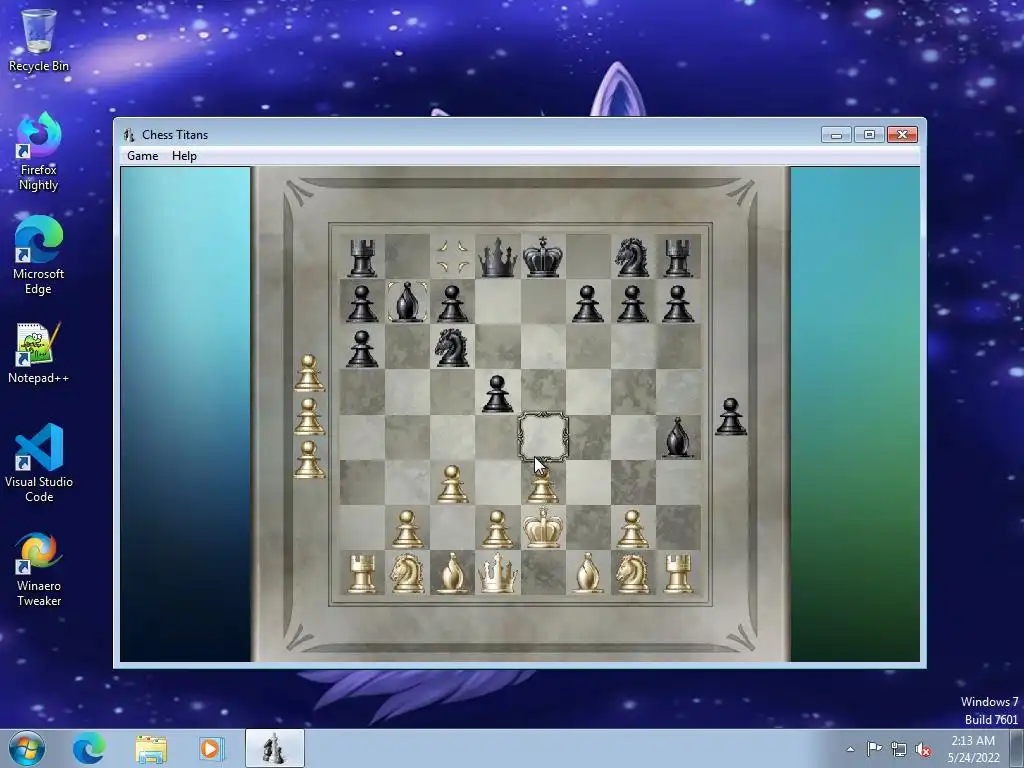Open Windows Media Player from the taskbar
The image size is (1024, 768).
click(211, 748)
